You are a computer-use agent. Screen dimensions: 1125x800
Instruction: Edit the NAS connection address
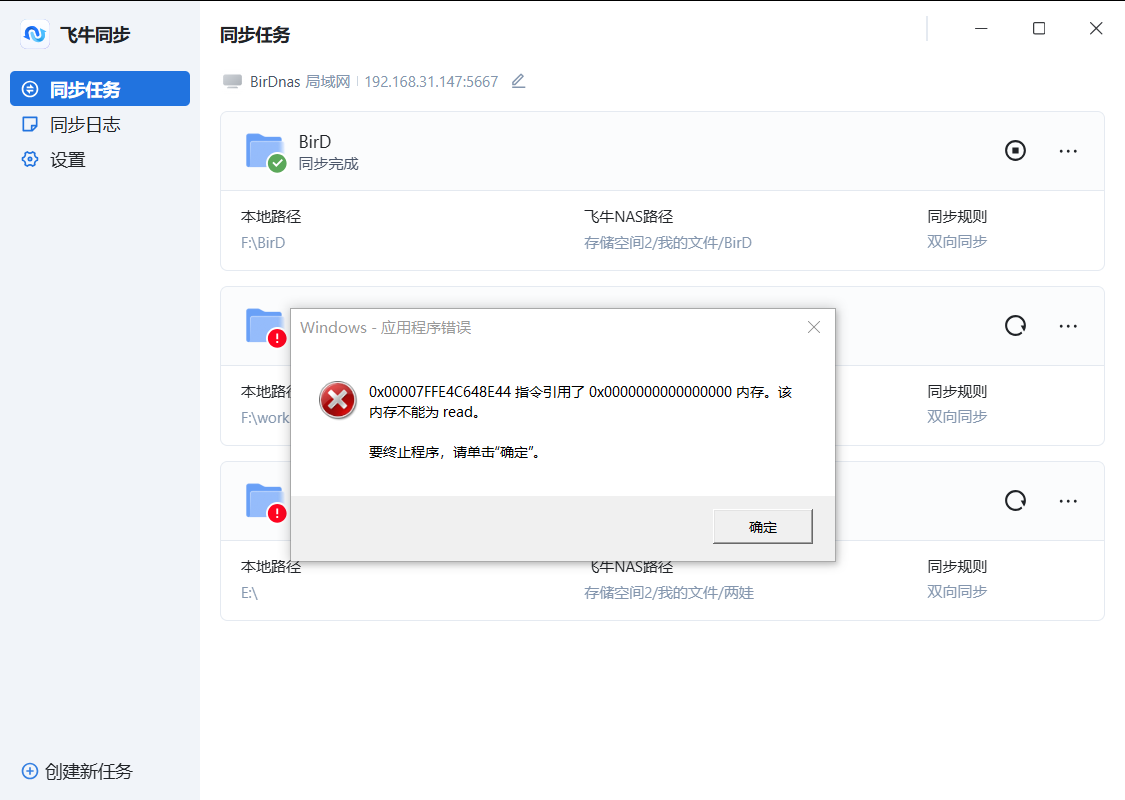pos(518,81)
